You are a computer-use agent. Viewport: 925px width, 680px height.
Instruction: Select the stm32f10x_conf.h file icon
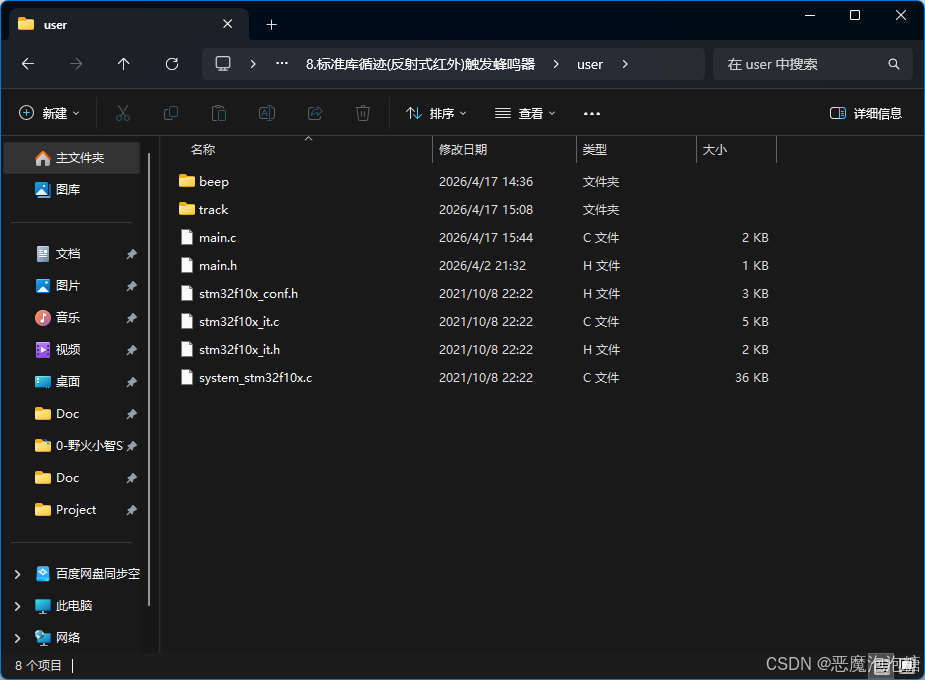pos(187,293)
